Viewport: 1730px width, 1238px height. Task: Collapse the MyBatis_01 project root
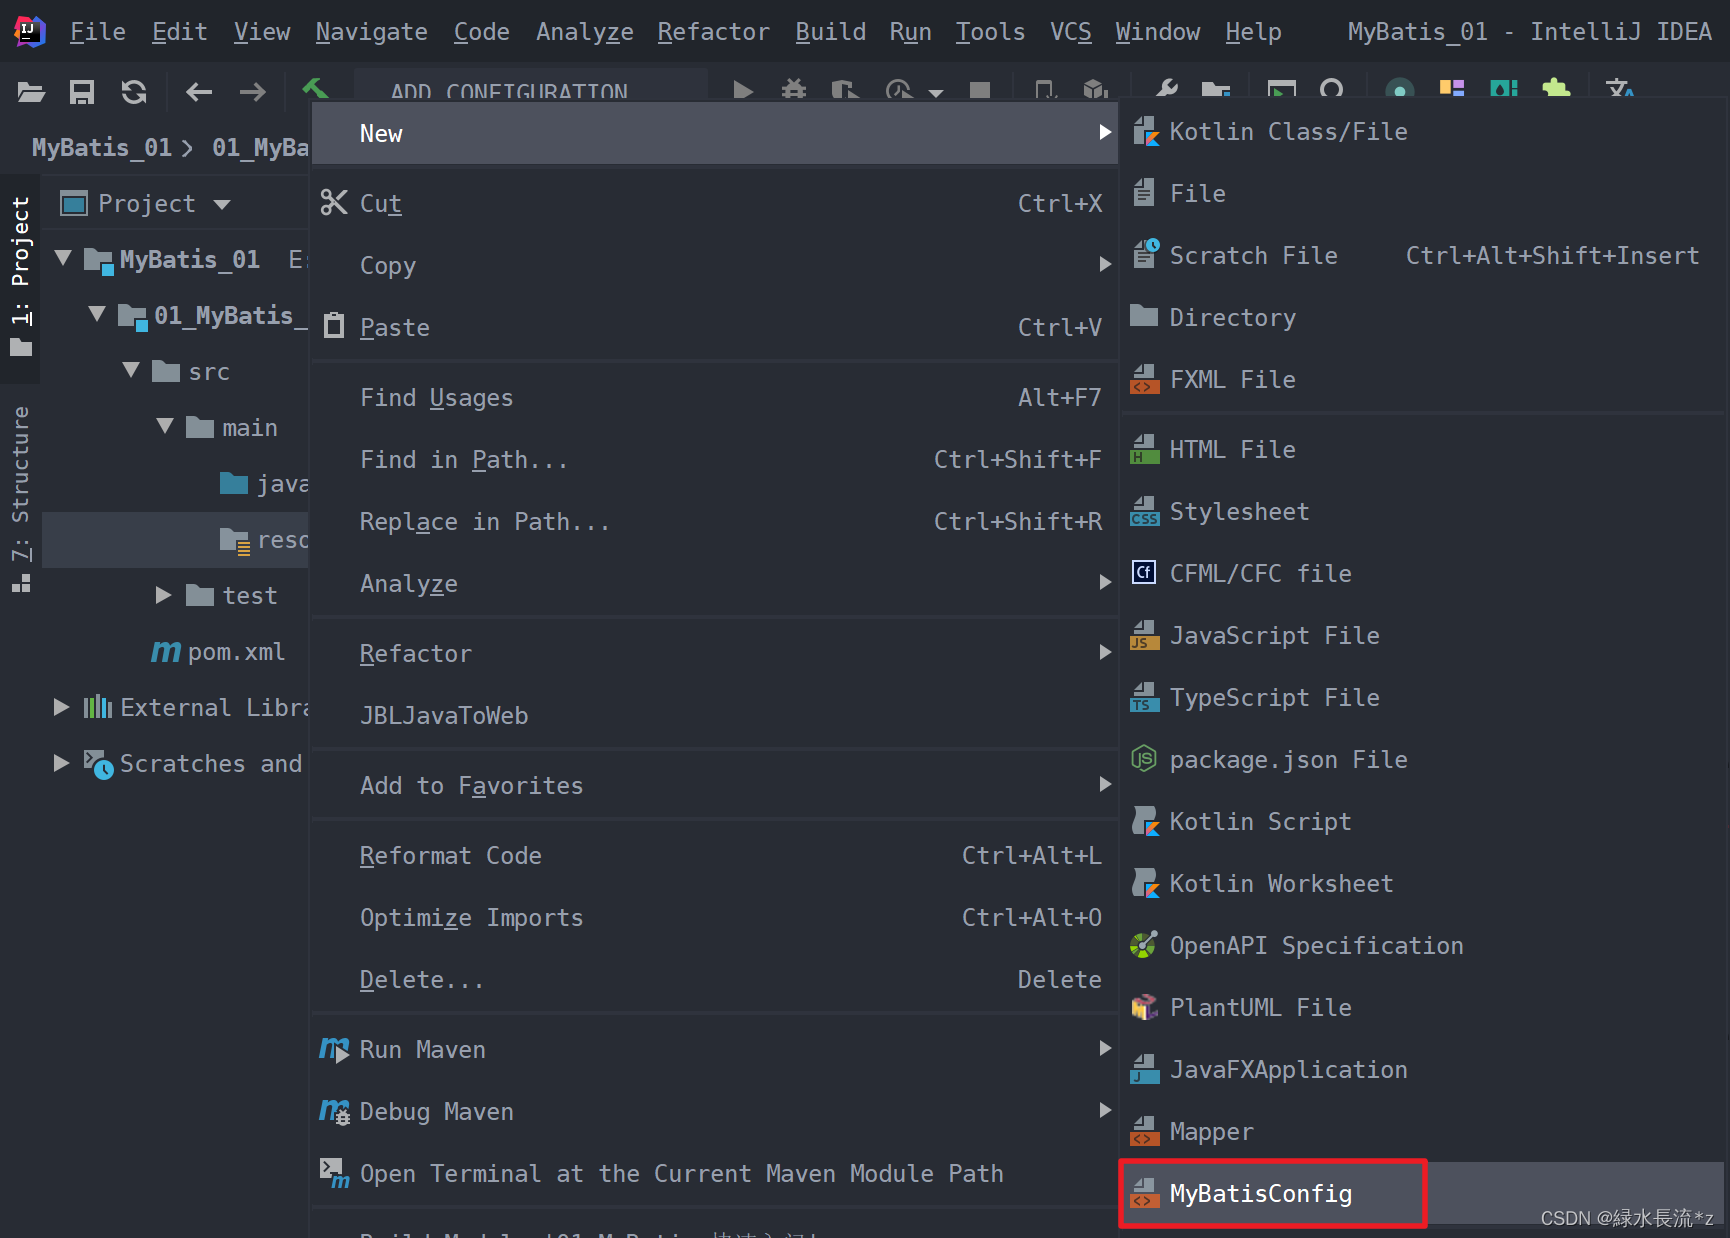[x=63, y=258]
